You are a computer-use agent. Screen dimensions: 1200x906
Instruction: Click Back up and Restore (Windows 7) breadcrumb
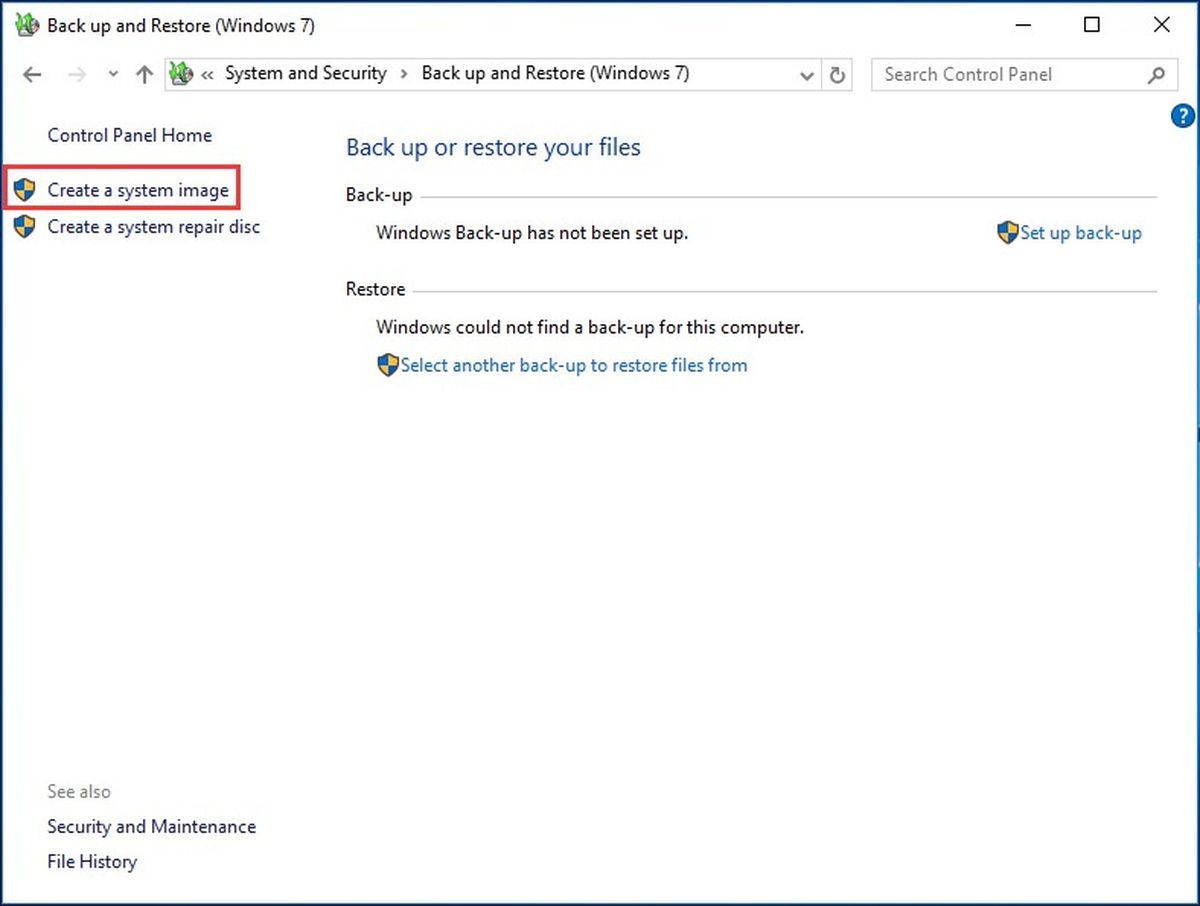pos(555,73)
